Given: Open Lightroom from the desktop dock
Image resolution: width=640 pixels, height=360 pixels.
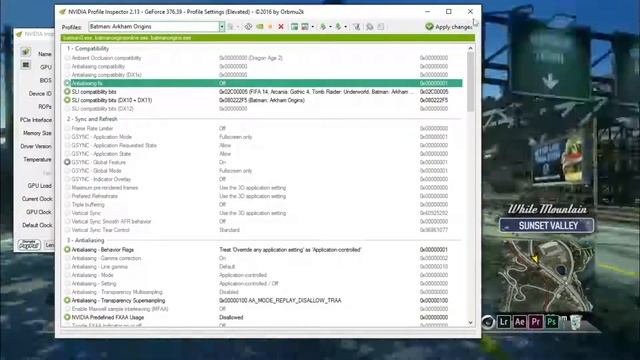Looking at the screenshot, I should pyautogui.click(x=504, y=322).
